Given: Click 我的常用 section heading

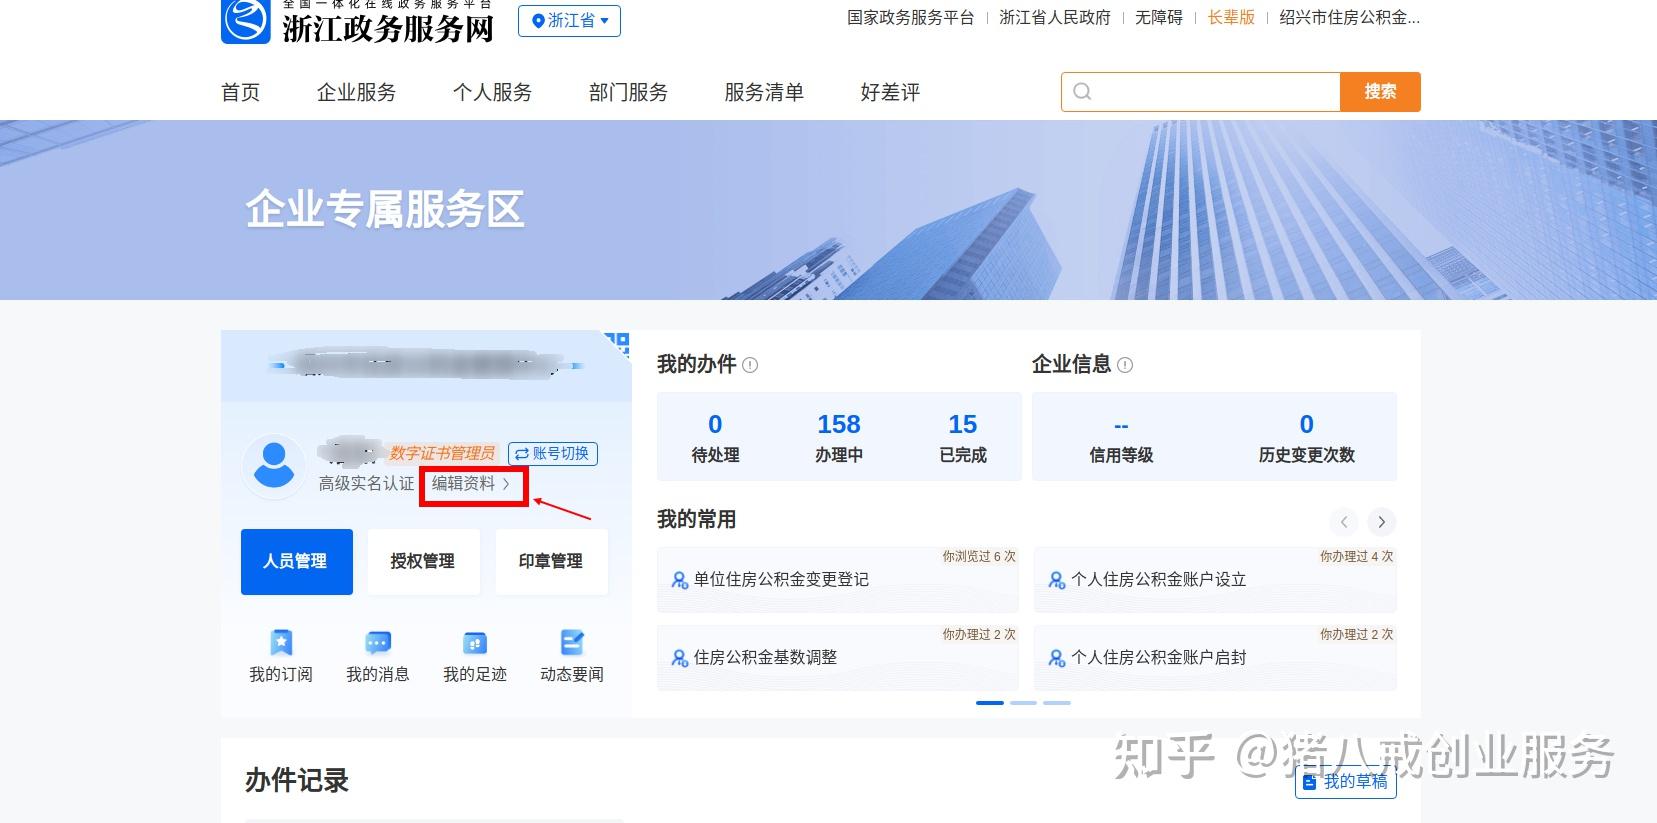Looking at the screenshot, I should pyautogui.click(x=696, y=520).
